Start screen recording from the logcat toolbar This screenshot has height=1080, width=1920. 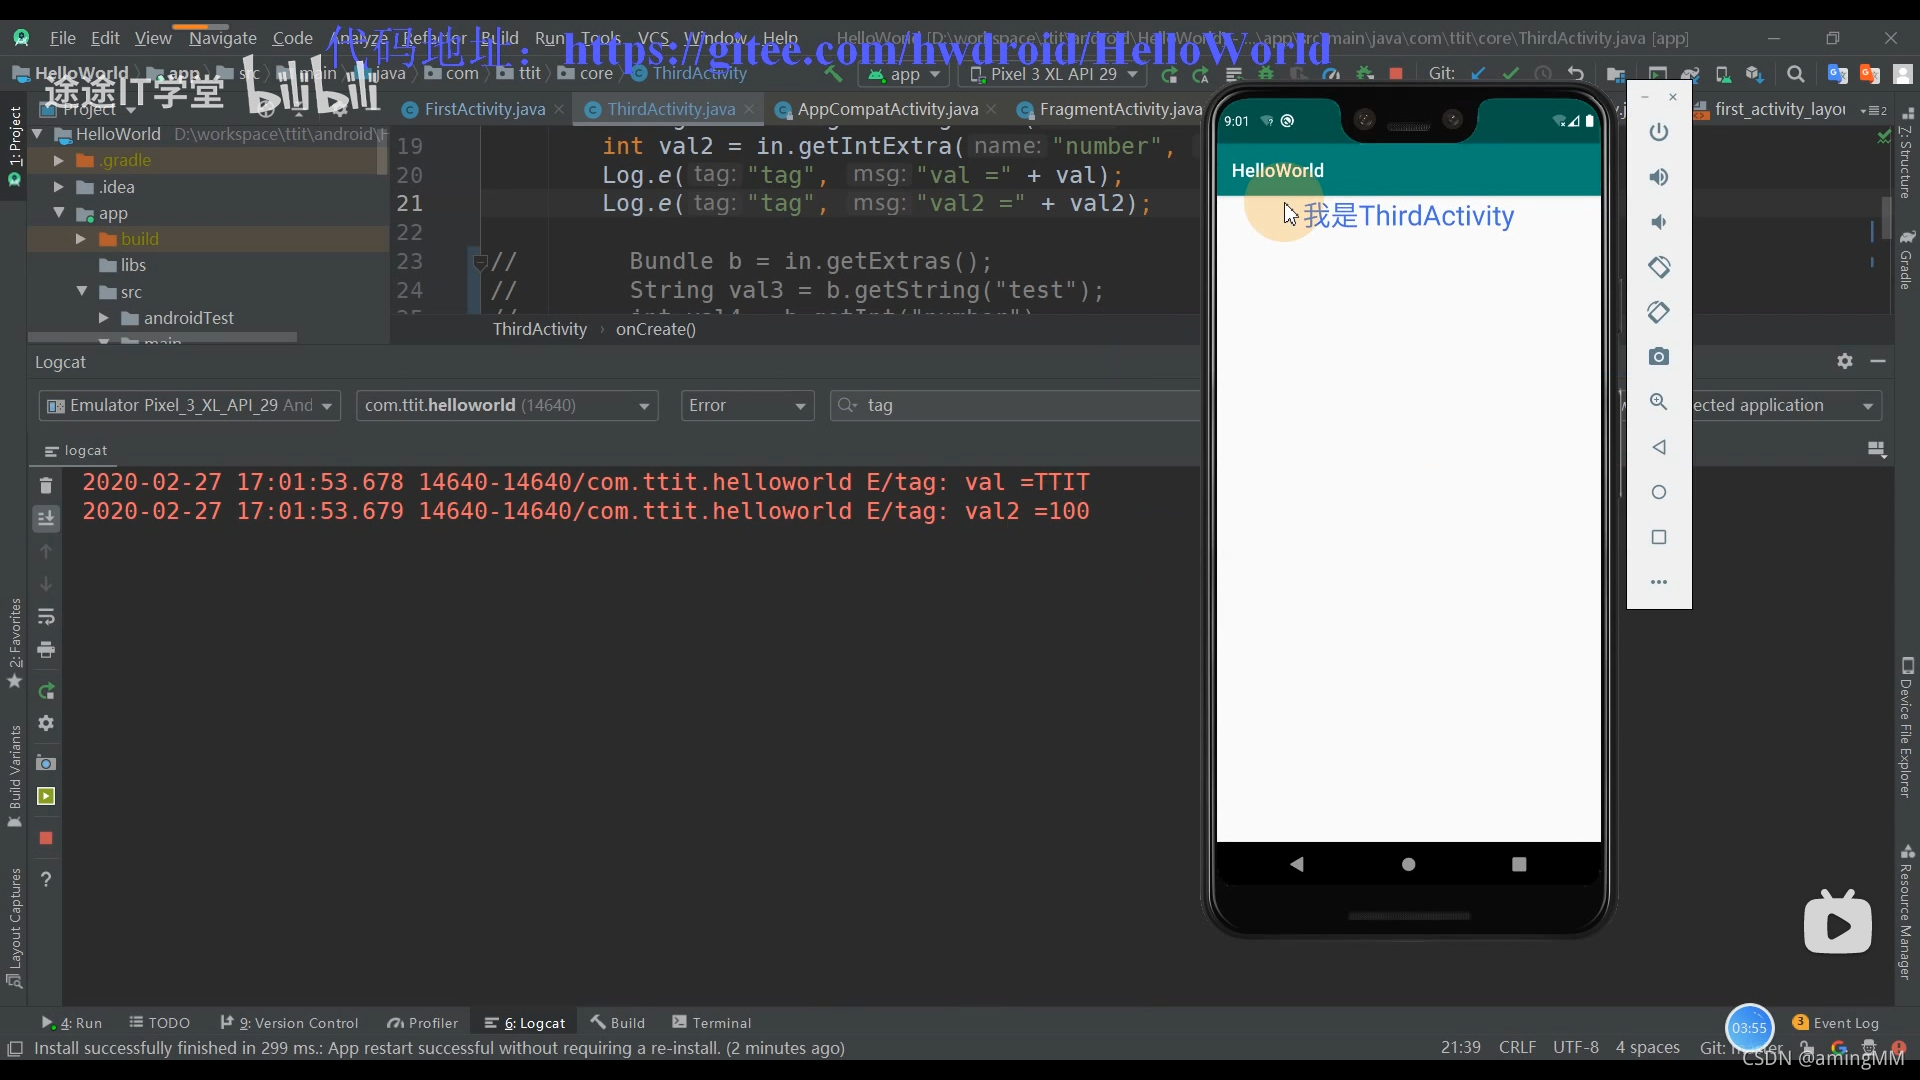(x=46, y=797)
